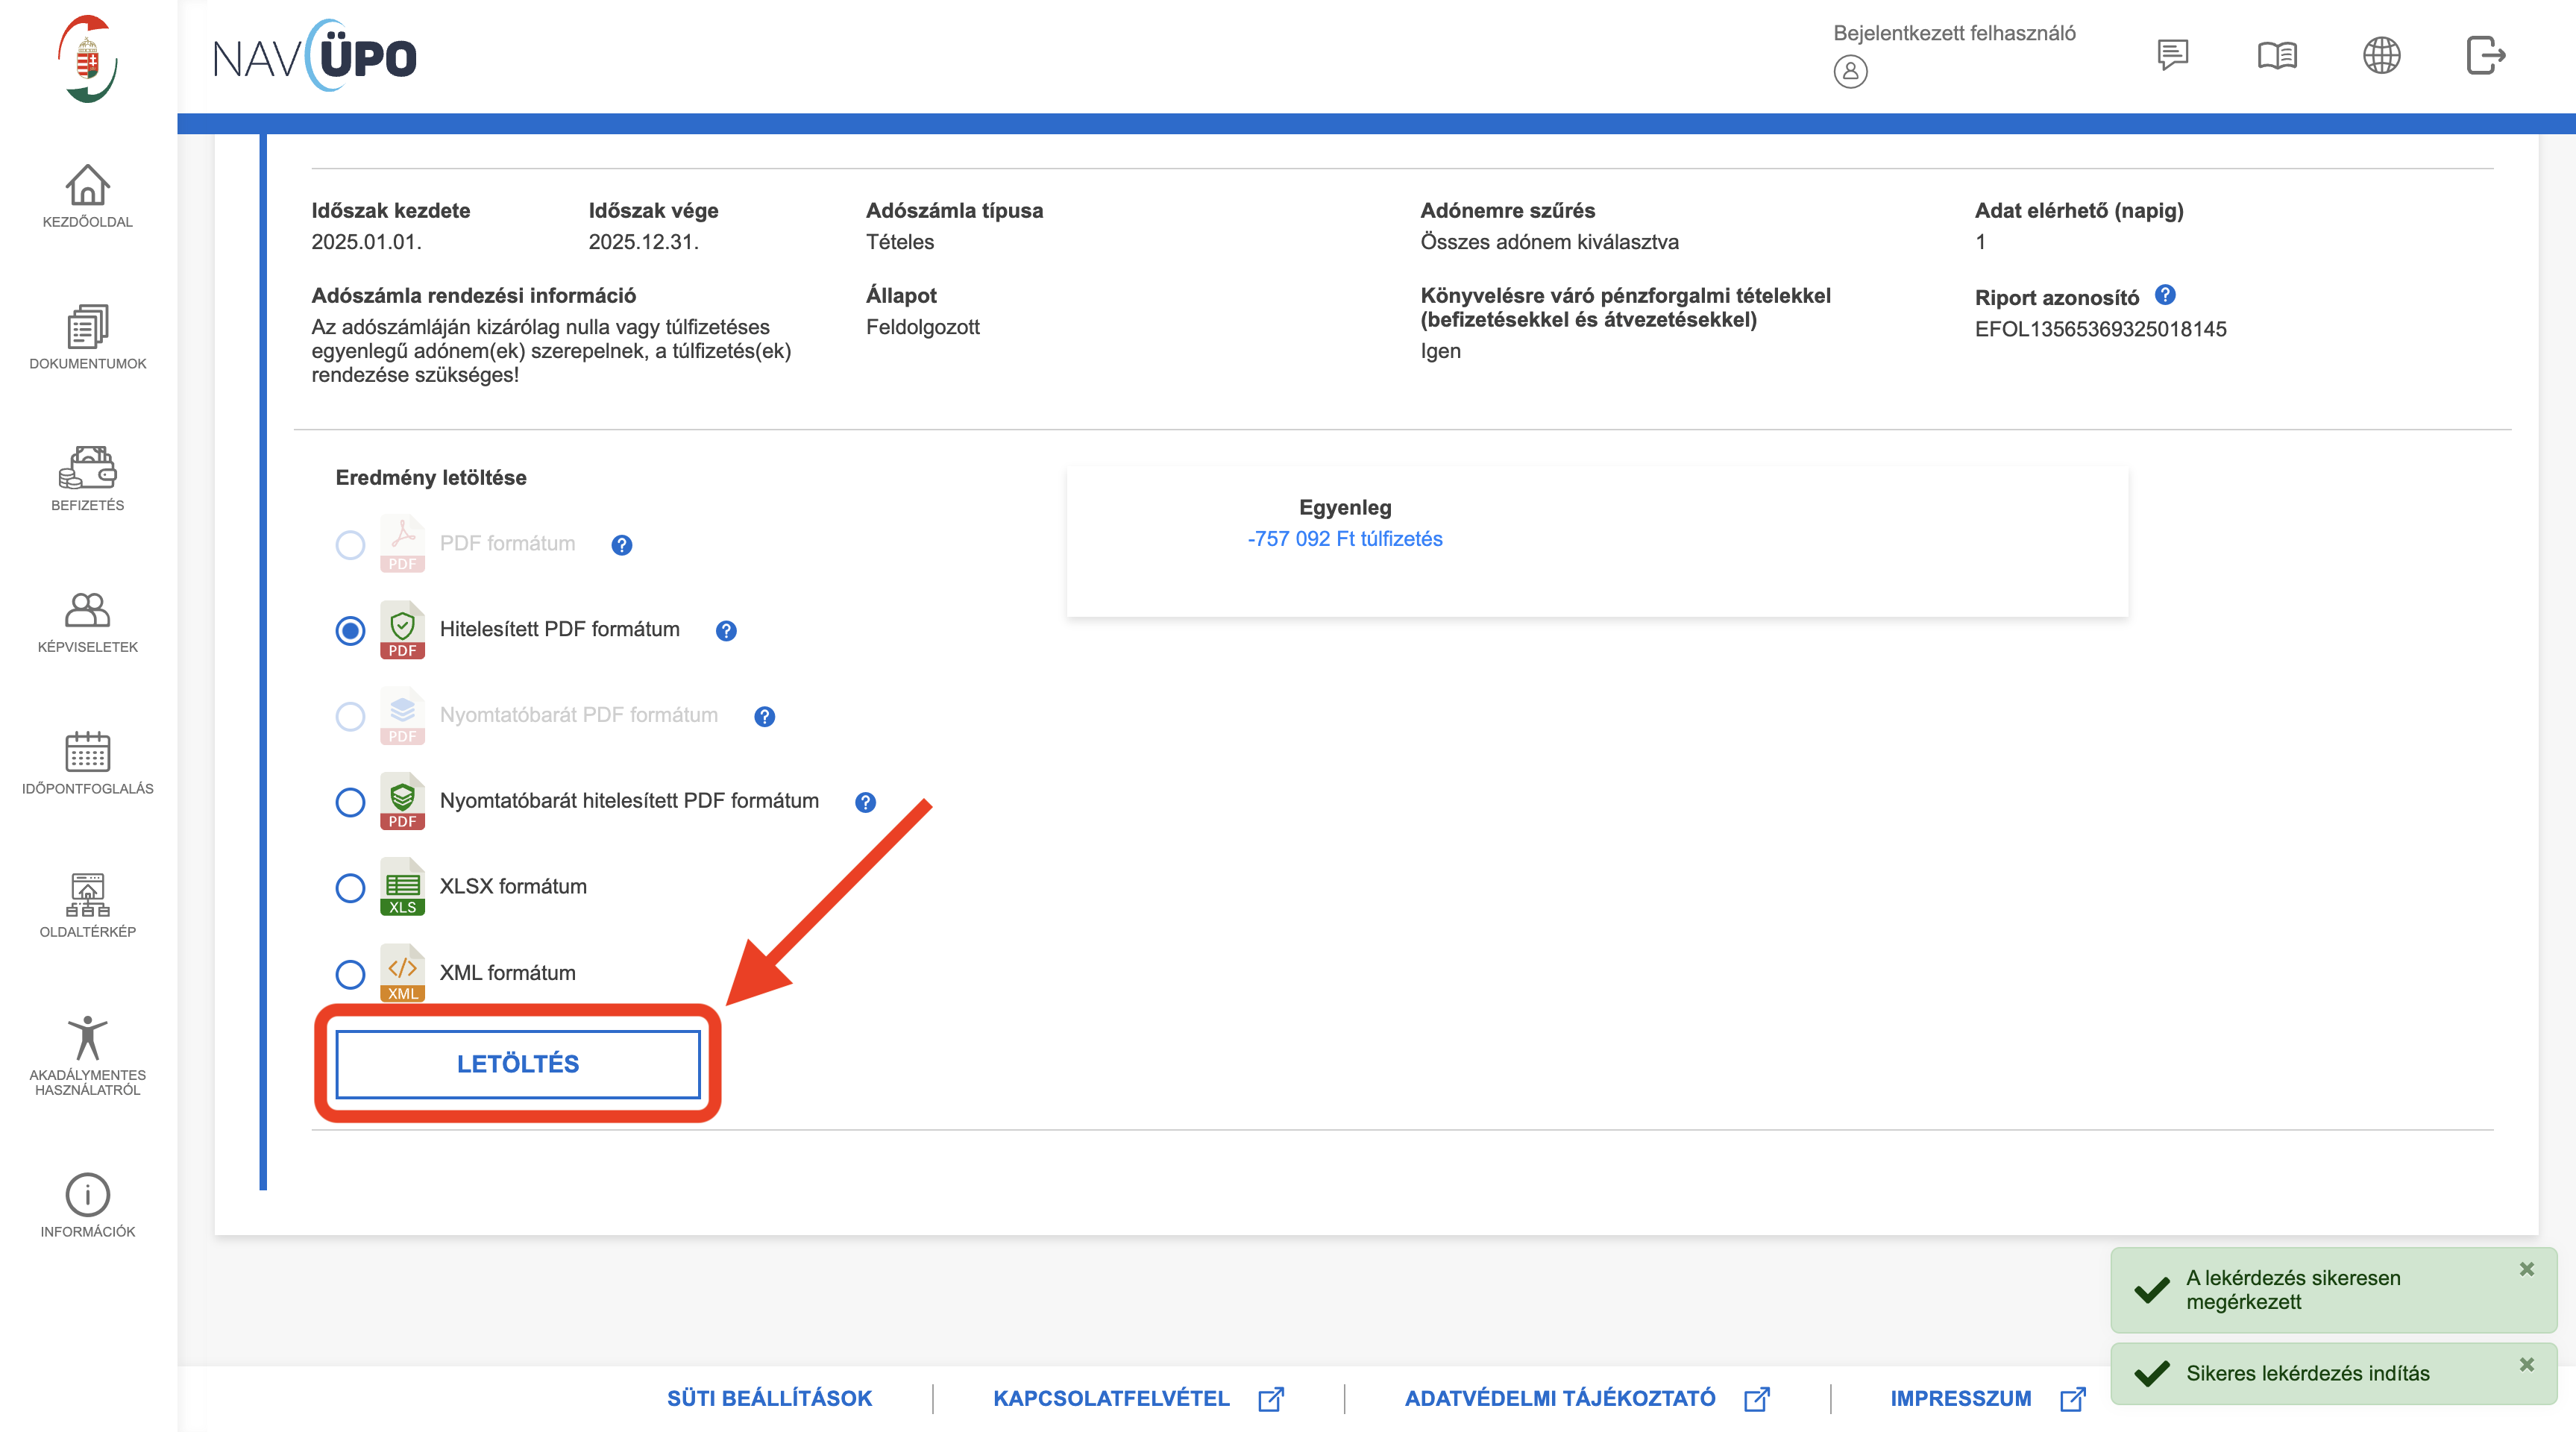Select Nyomtatóbarát PDF formátum radio button
The height and width of the screenshot is (1432, 2576).
(350, 716)
